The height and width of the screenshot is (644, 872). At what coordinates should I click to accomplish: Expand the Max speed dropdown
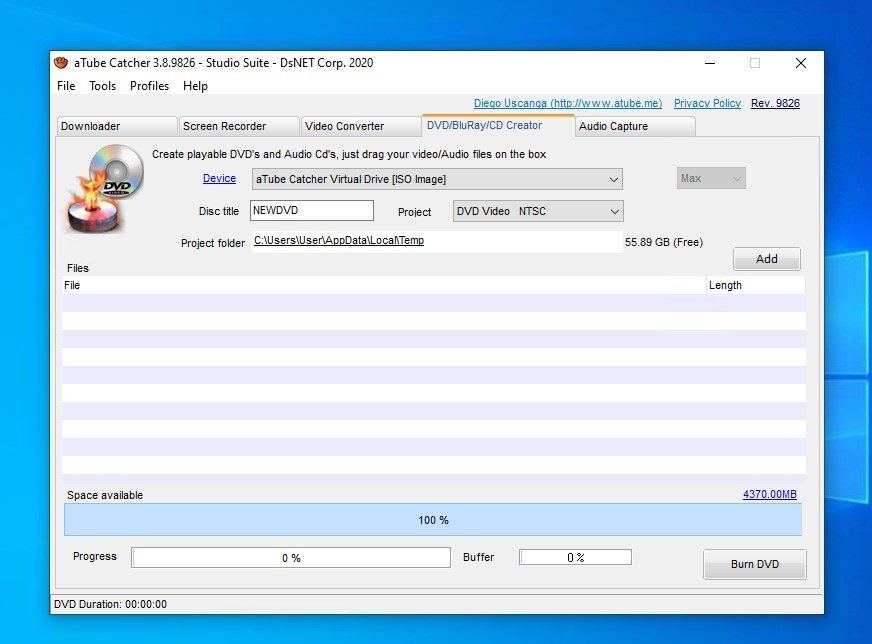coord(711,179)
